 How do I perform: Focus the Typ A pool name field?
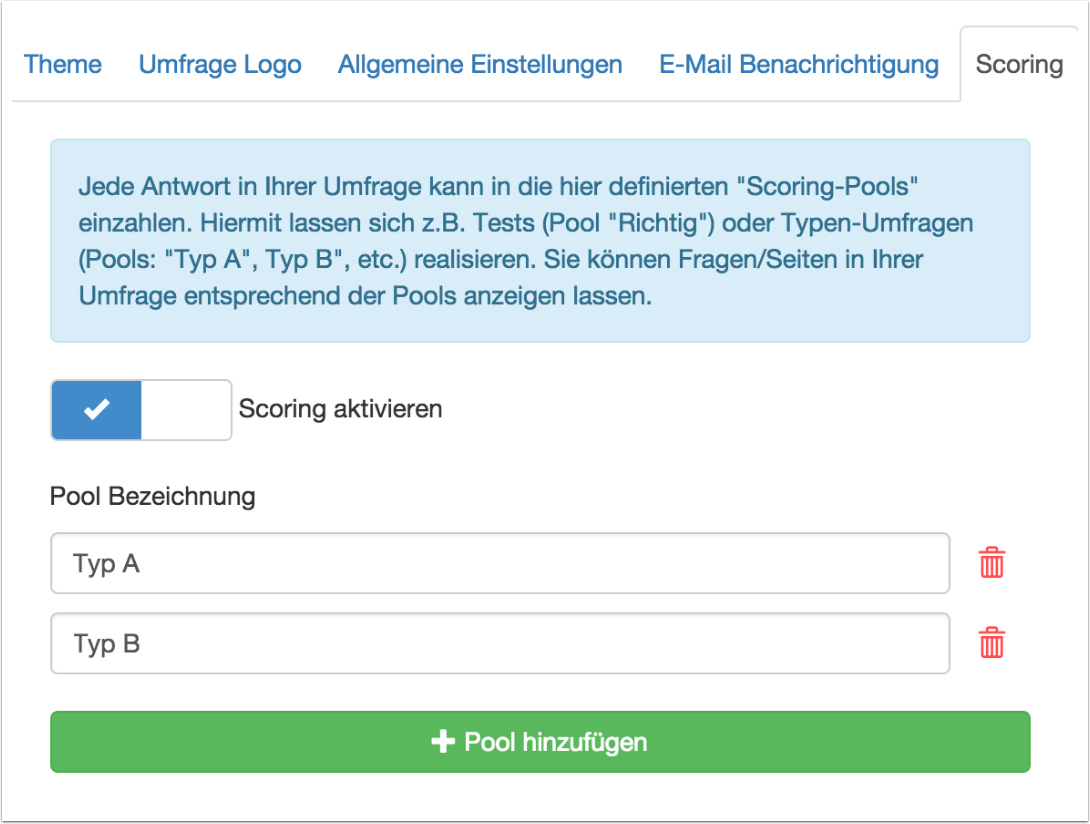click(x=499, y=563)
